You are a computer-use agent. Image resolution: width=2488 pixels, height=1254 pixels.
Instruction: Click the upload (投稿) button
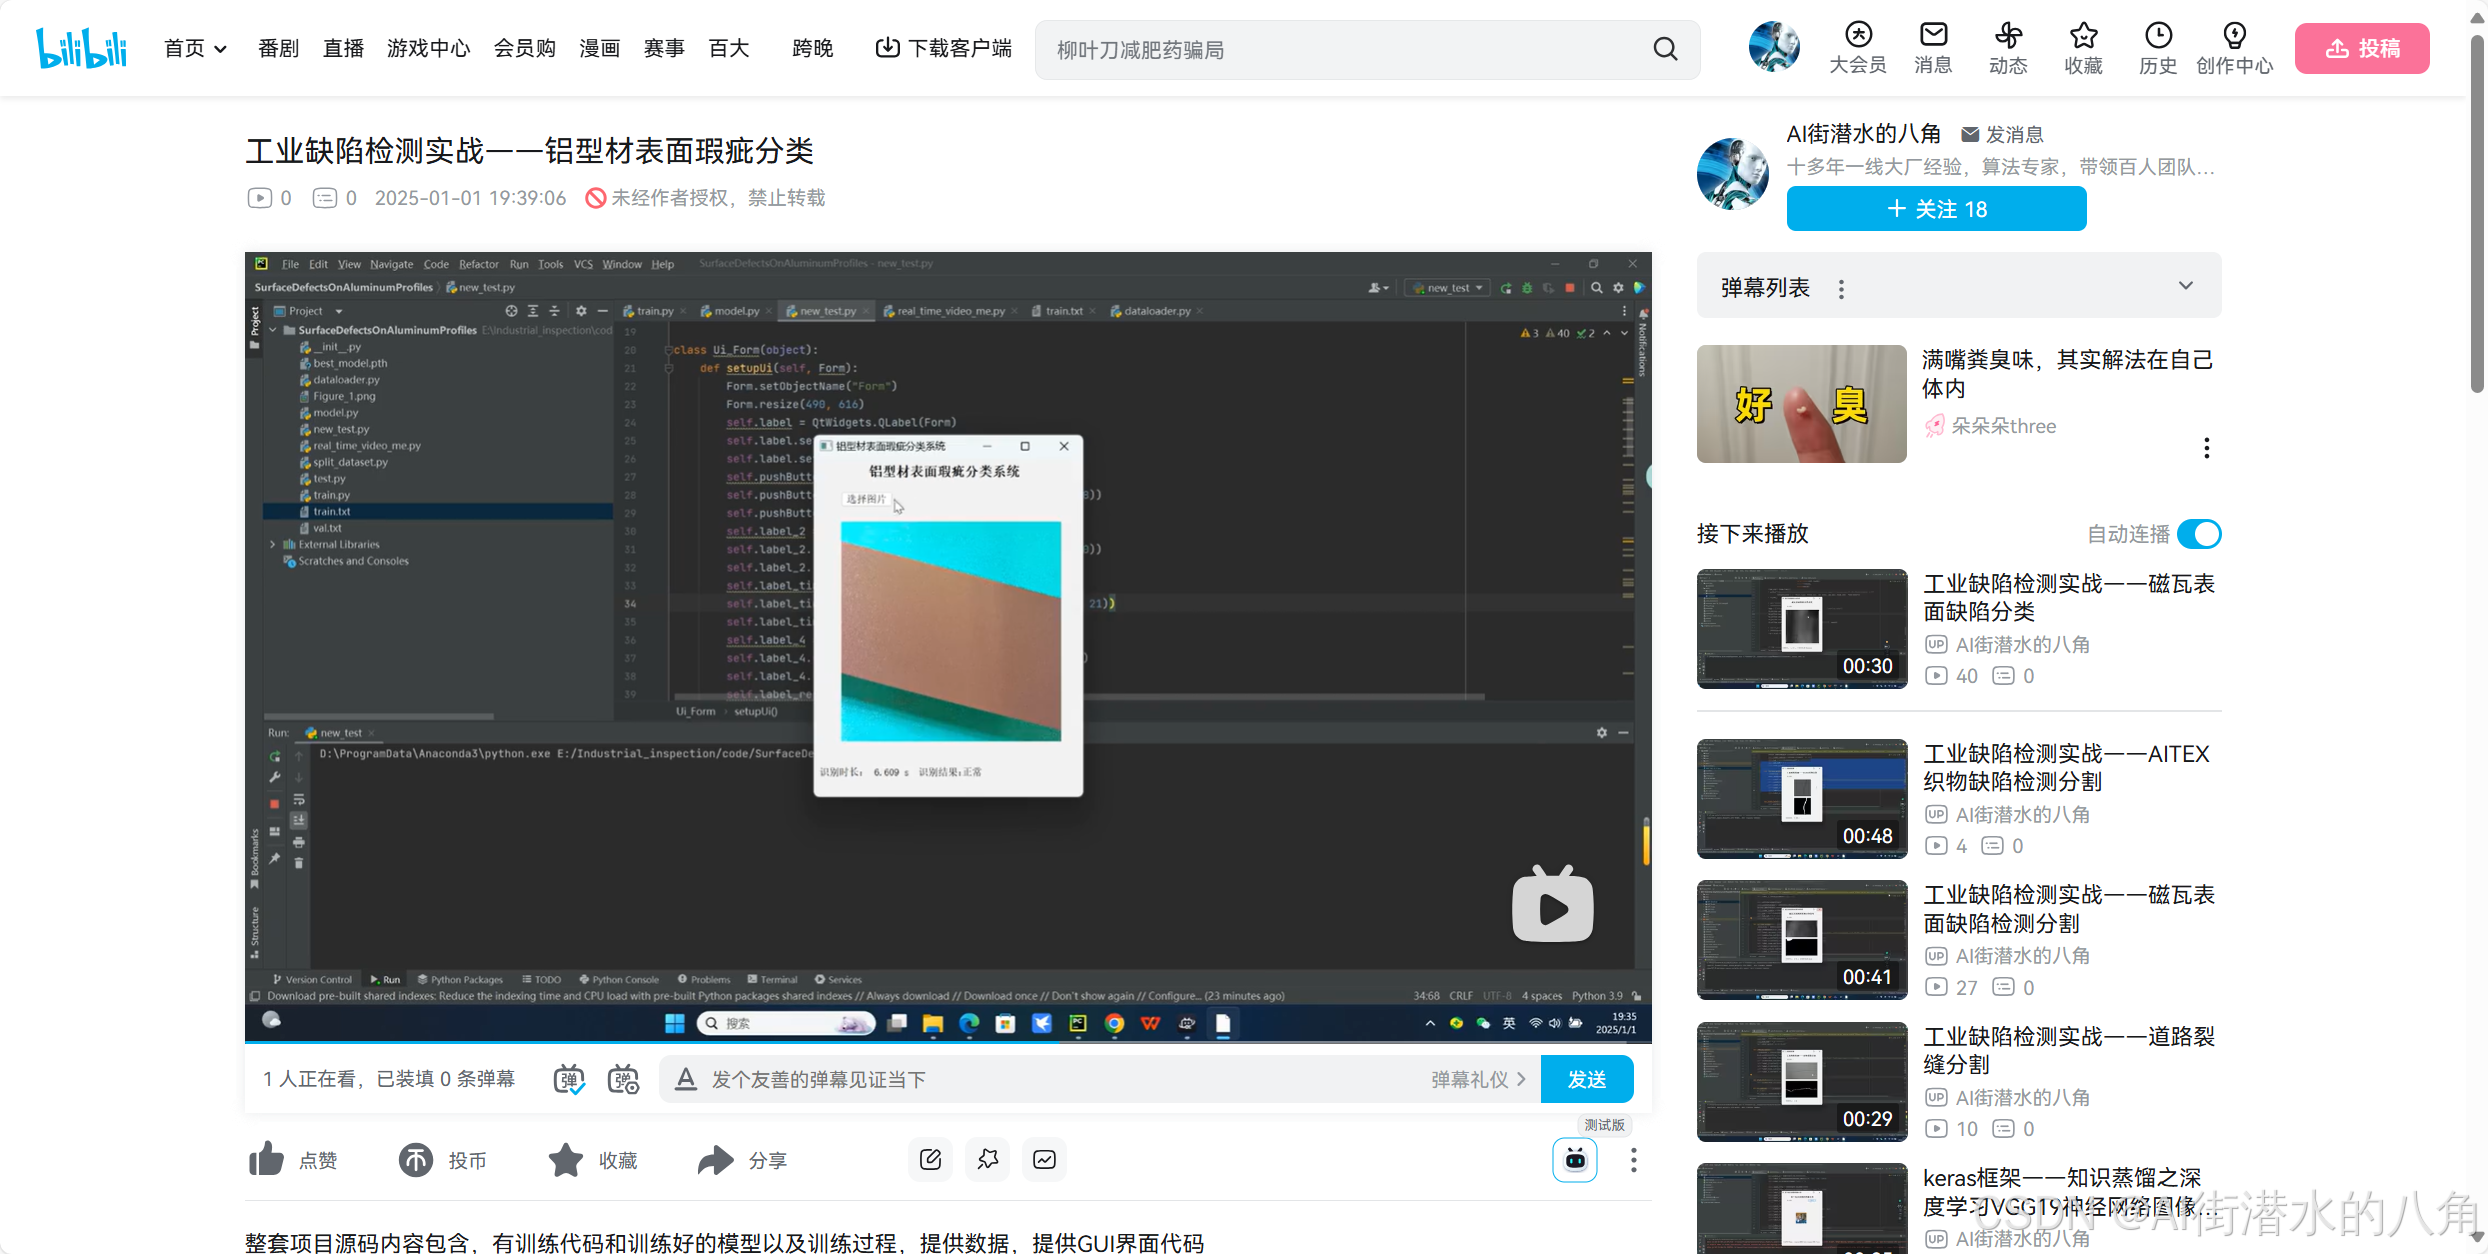click(2362, 48)
